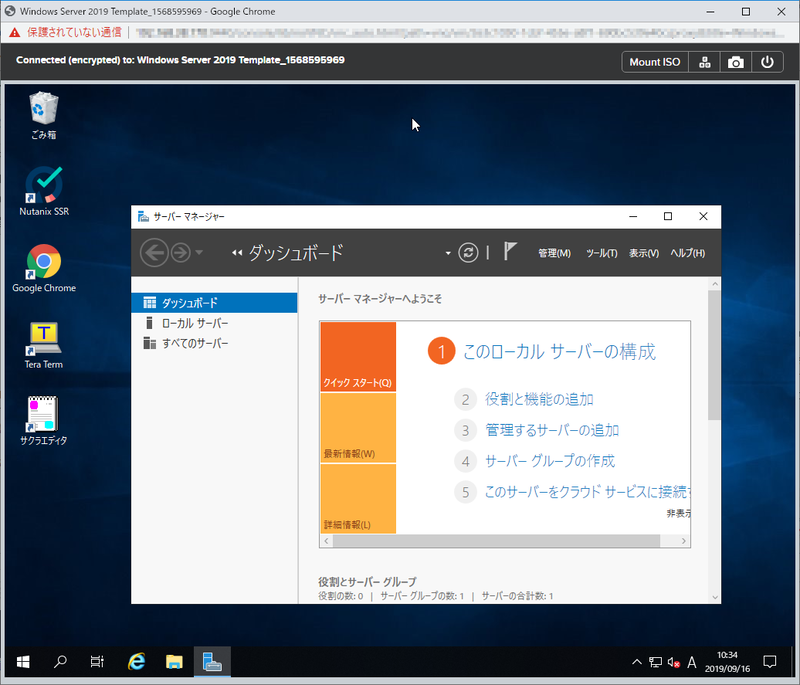Select the 詳細情報(L) tile
The width and height of the screenshot is (800, 685).
(x=358, y=499)
